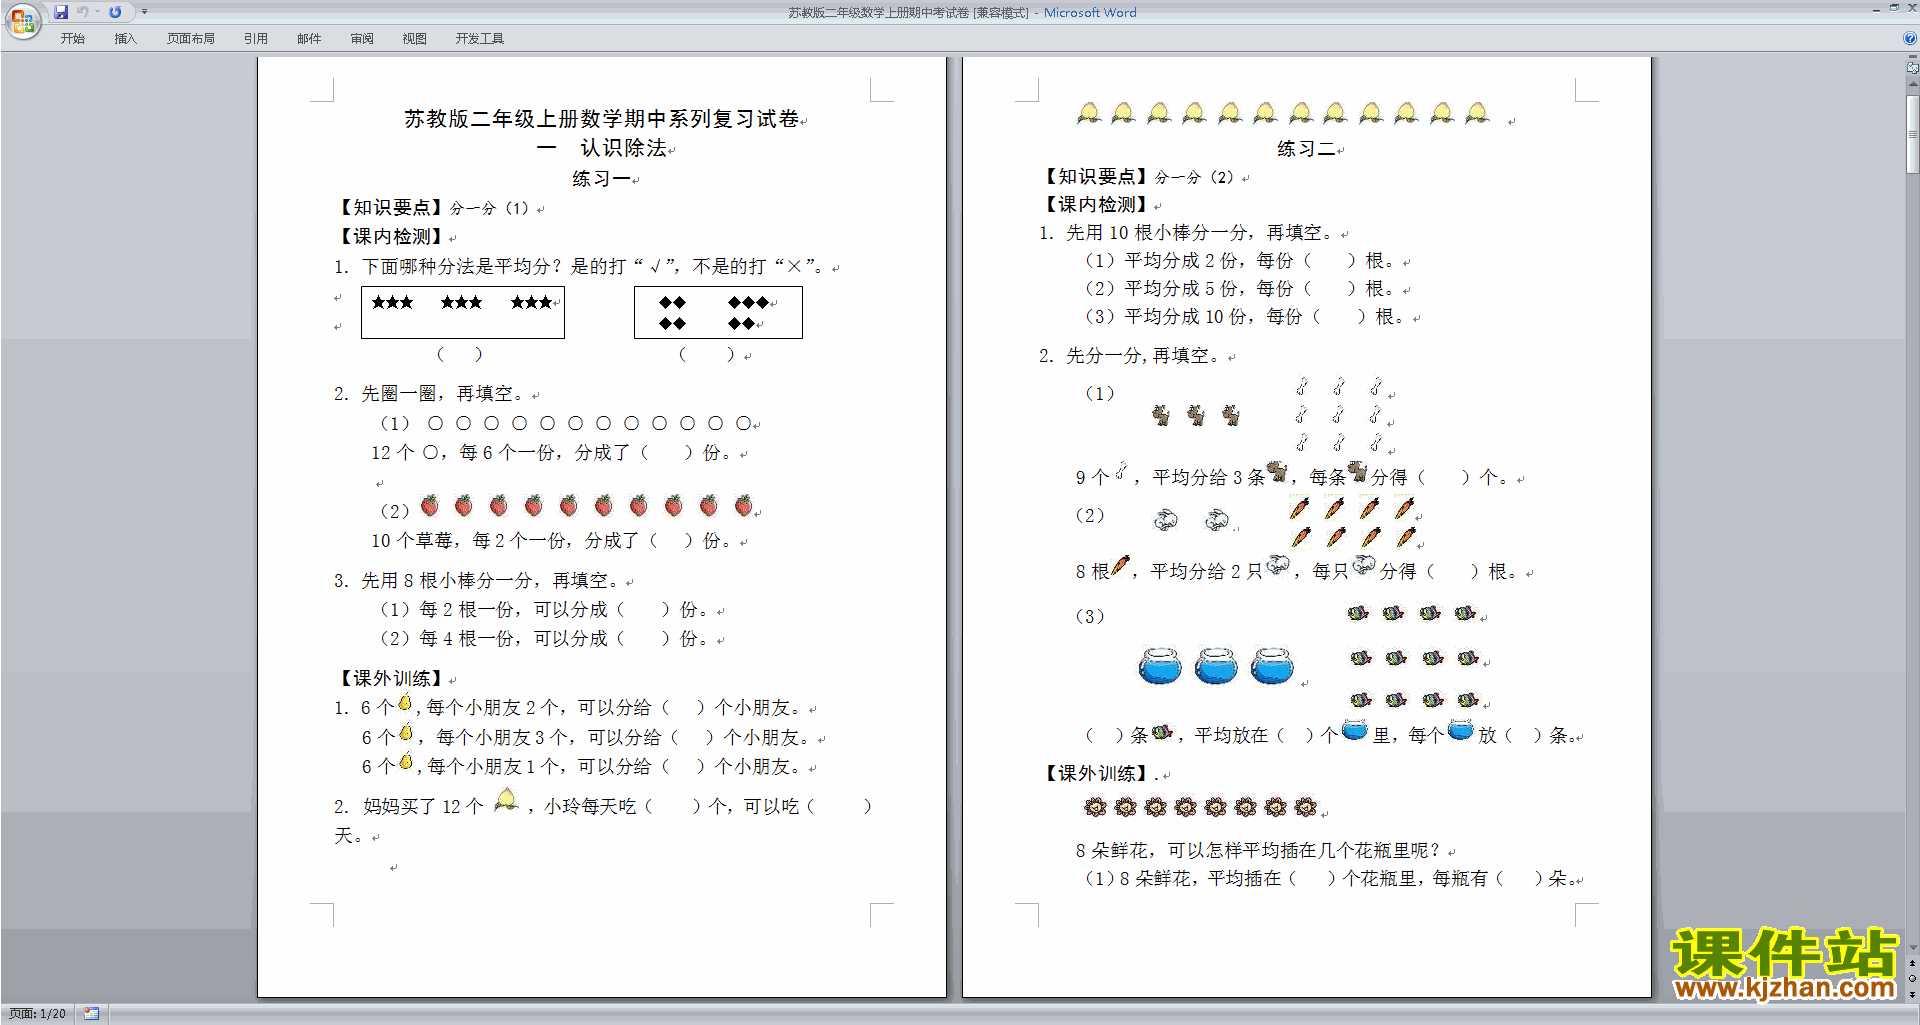Click the right box with diamond groups
The image size is (1920, 1025).
tap(718, 313)
